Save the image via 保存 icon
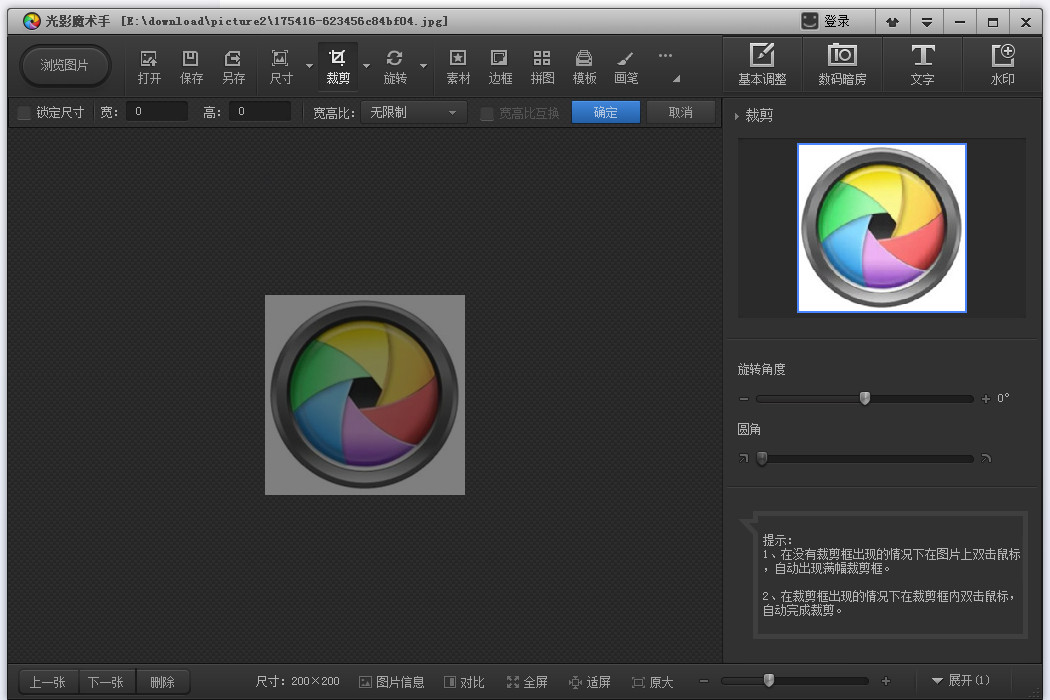Viewport: 1050px width, 700px height. point(191,67)
